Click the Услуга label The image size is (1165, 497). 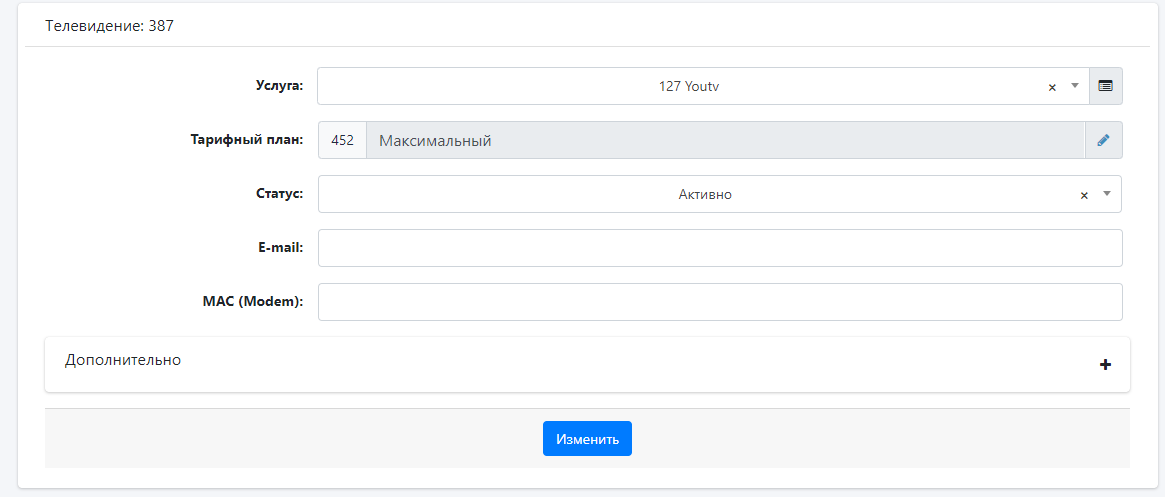[x=279, y=86]
